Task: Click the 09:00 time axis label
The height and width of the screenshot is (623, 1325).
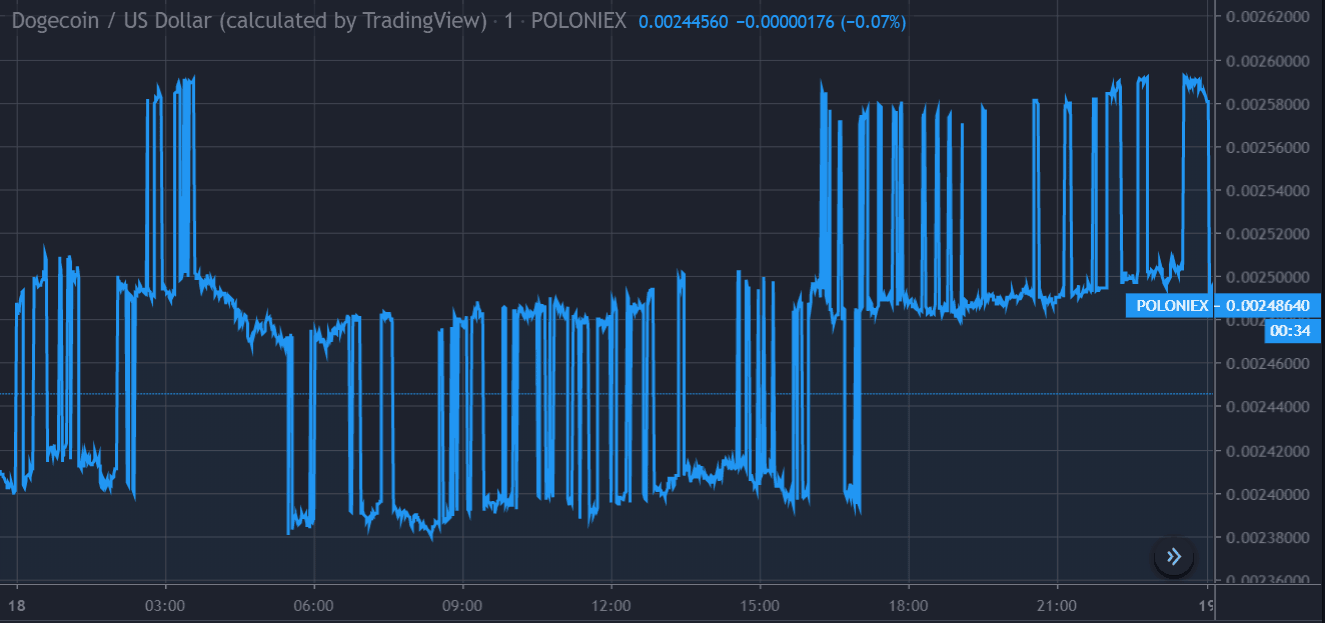Action: tap(463, 606)
